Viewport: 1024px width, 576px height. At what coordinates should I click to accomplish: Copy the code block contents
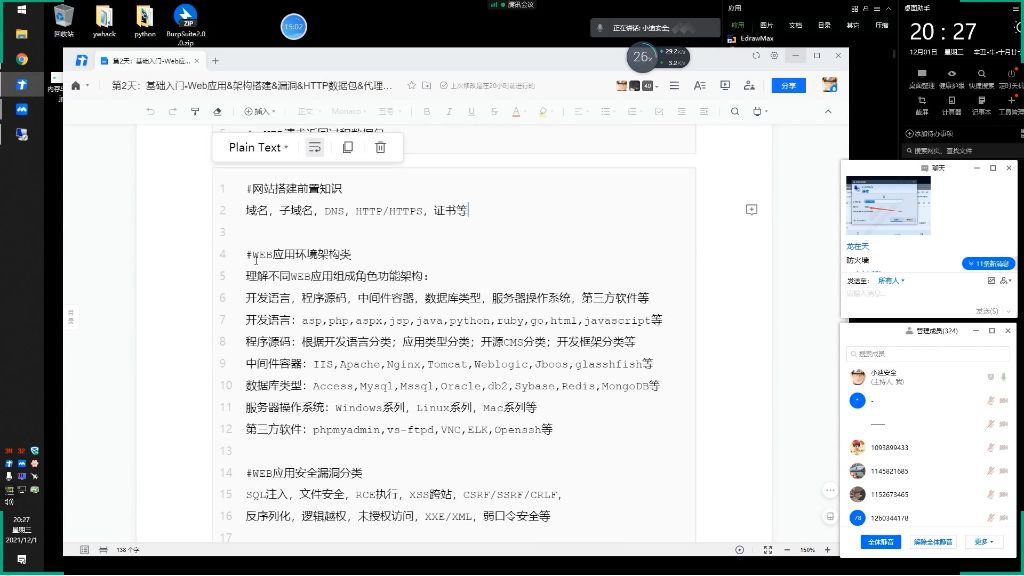click(x=347, y=147)
